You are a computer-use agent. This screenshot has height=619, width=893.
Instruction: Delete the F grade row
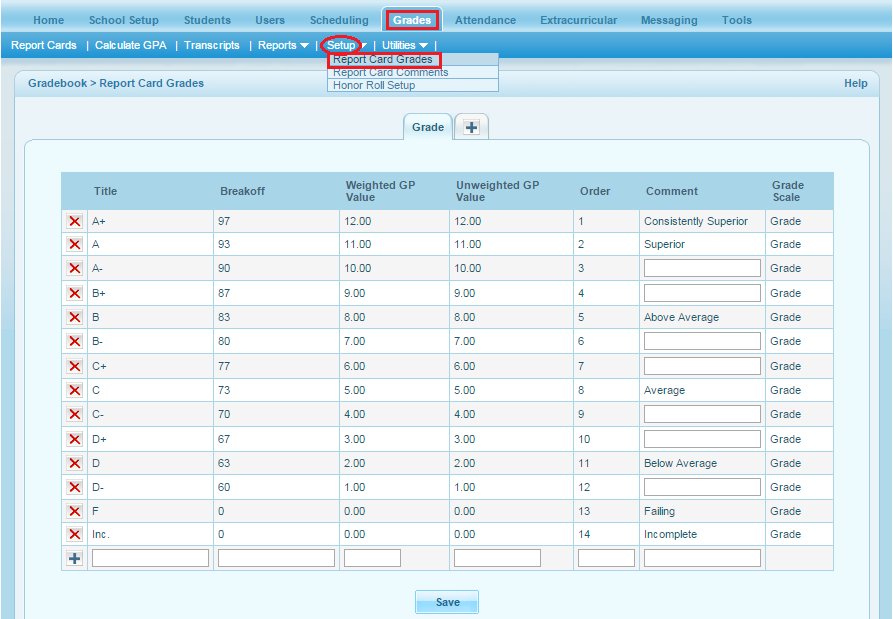pyautogui.click(x=74, y=511)
